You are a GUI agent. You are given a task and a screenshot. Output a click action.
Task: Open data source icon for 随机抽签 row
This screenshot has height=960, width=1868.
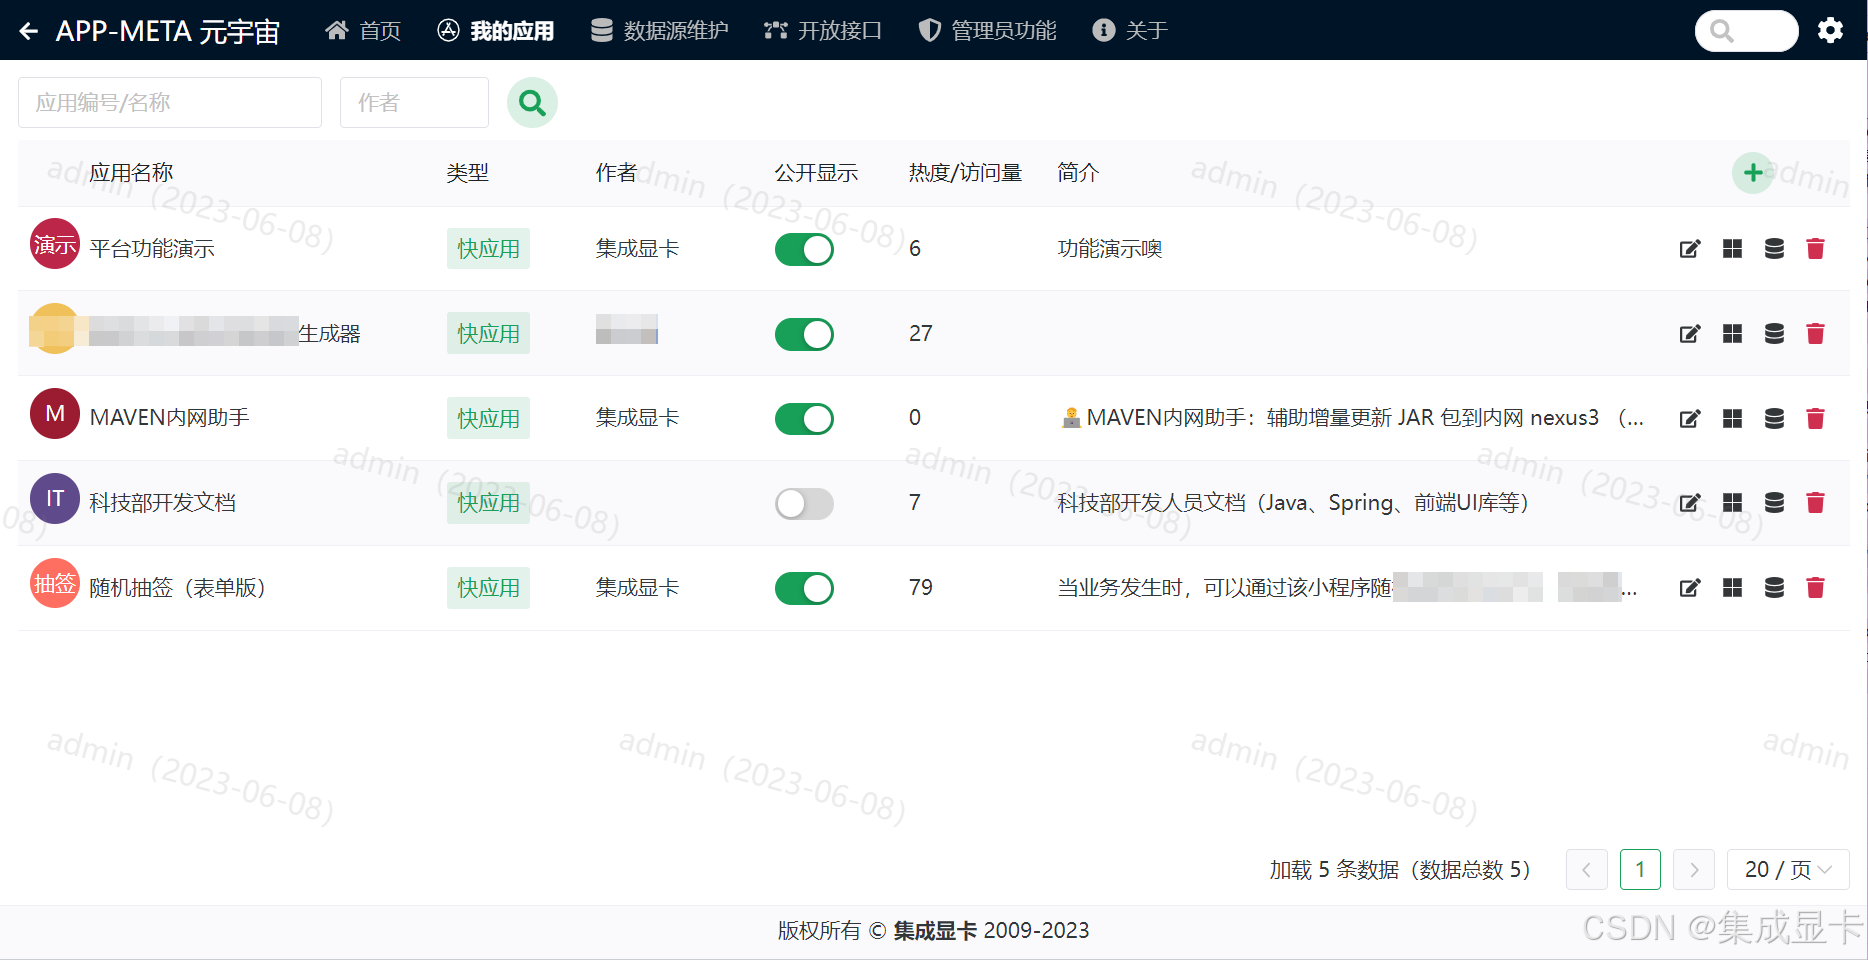point(1774,588)
